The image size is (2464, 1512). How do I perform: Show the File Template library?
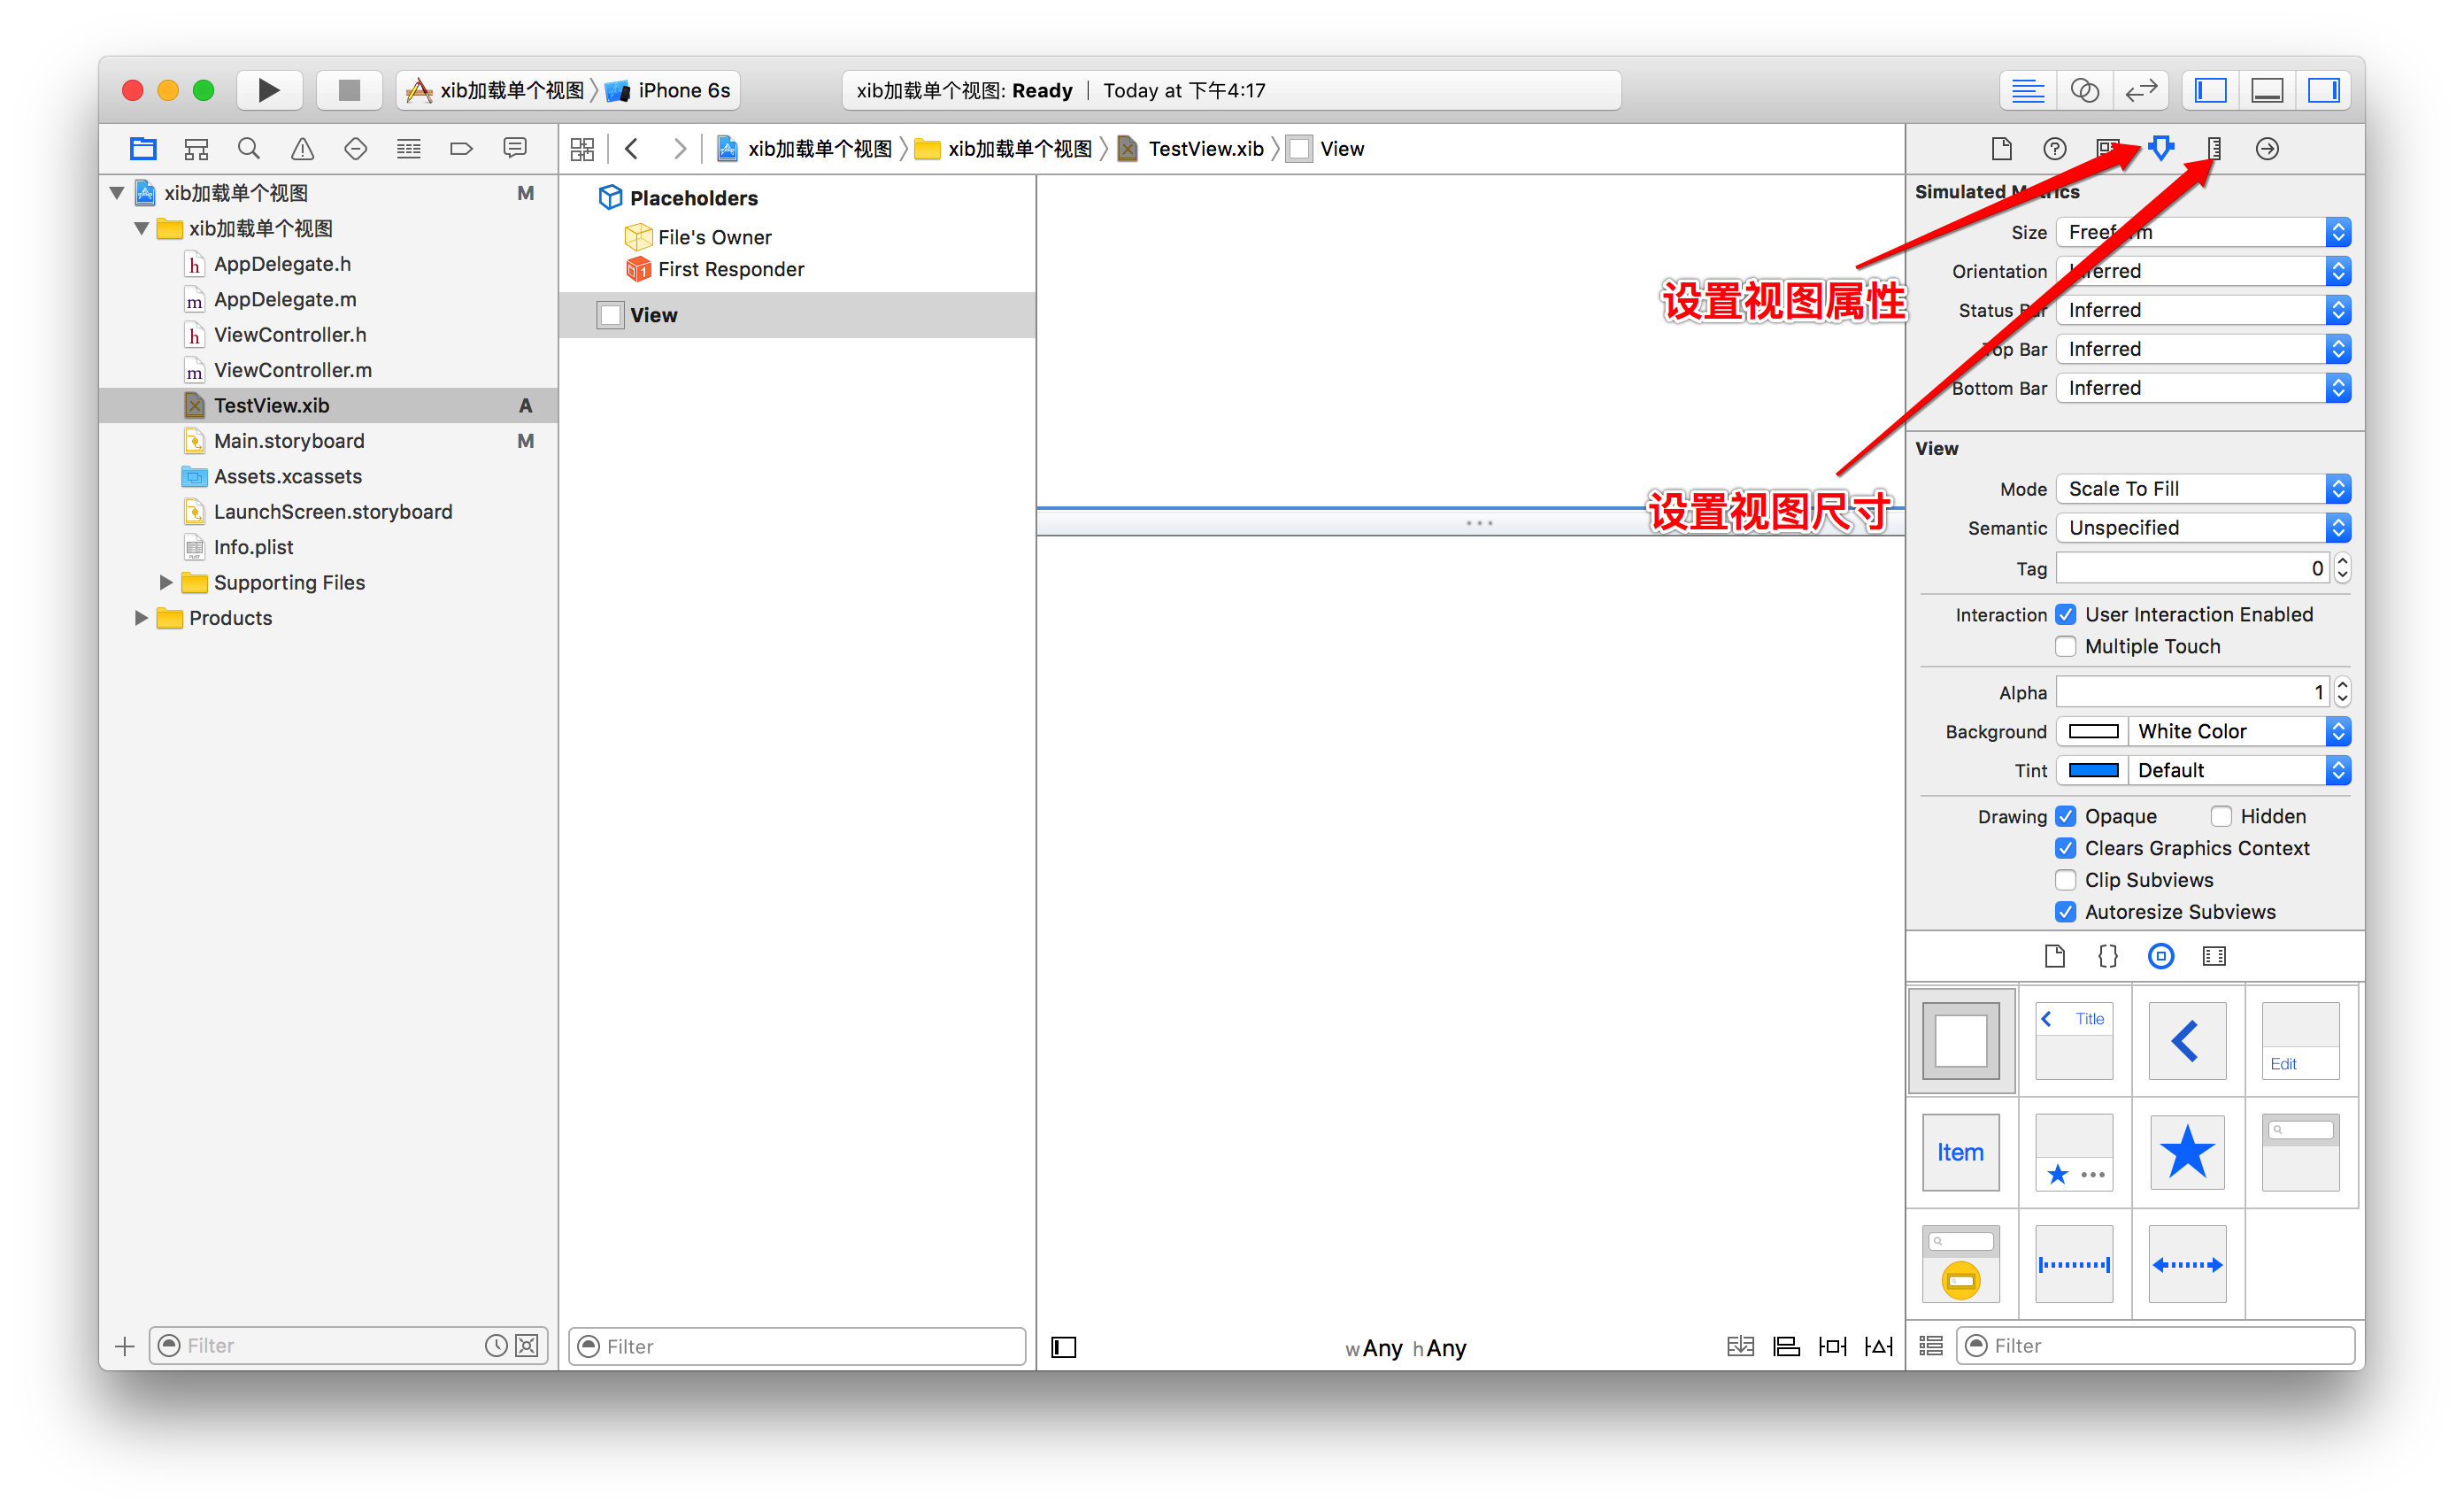pos(2054,956)
